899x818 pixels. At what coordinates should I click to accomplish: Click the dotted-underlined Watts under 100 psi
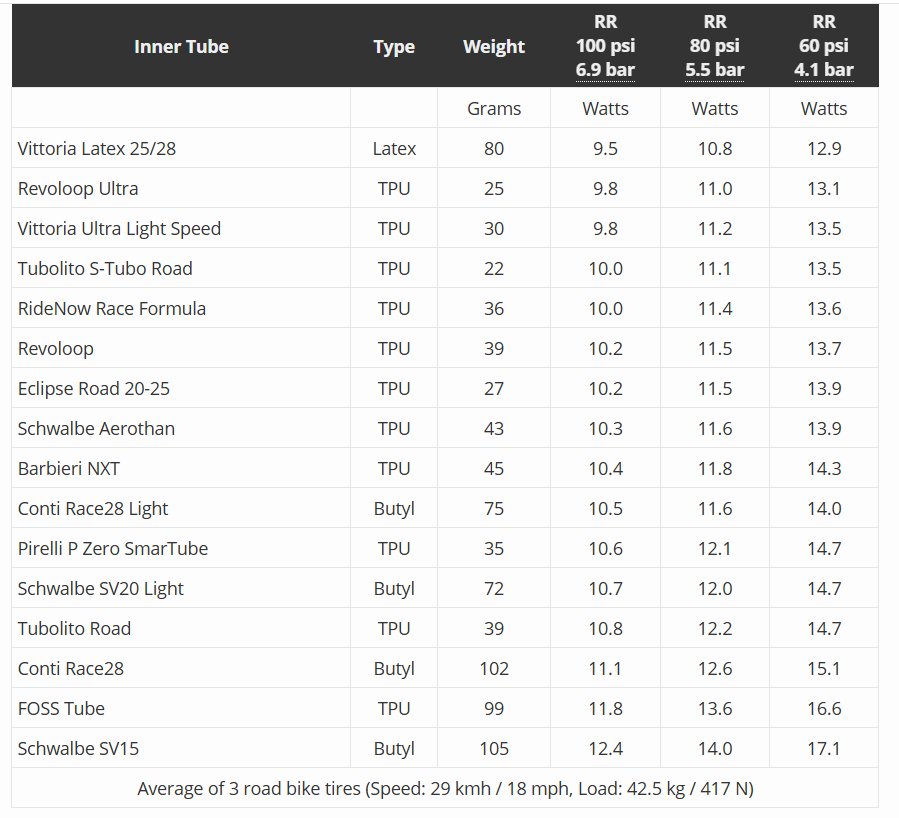605,109
